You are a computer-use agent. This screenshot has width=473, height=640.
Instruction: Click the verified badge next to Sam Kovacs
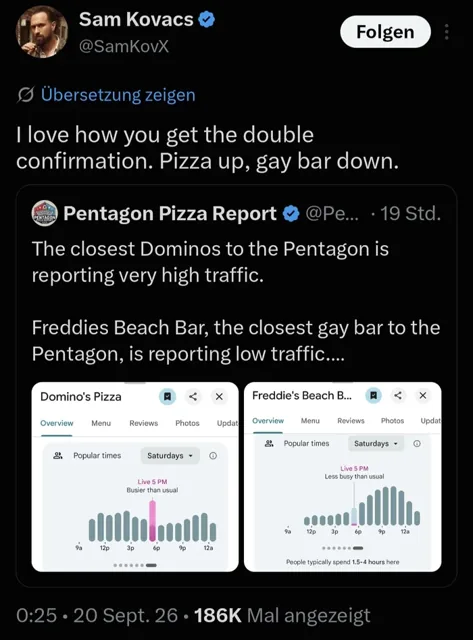[207, 19]
